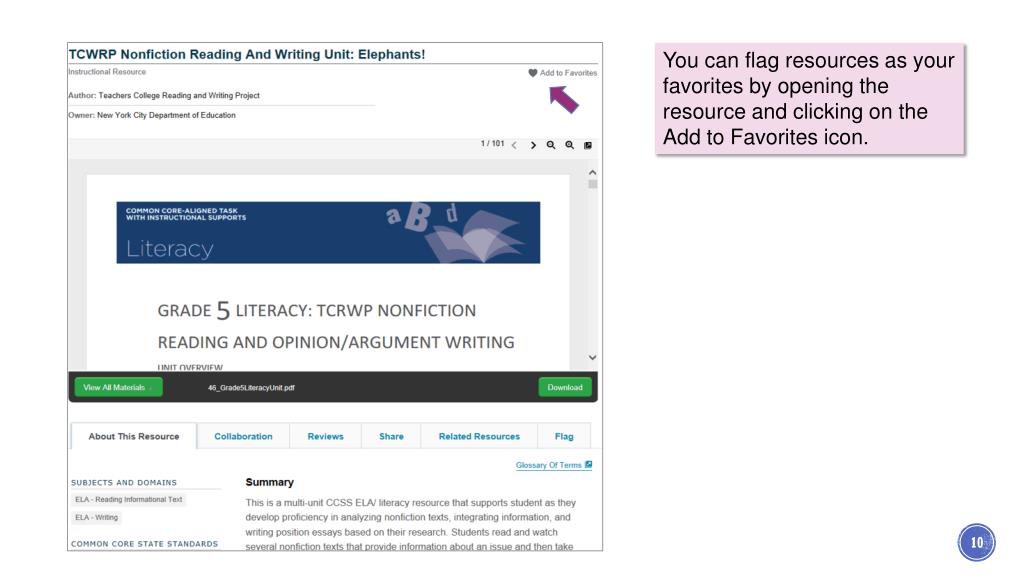Screen dimensions: 1024x576
Task: Open the Share tab
Action: click(391, 436)
